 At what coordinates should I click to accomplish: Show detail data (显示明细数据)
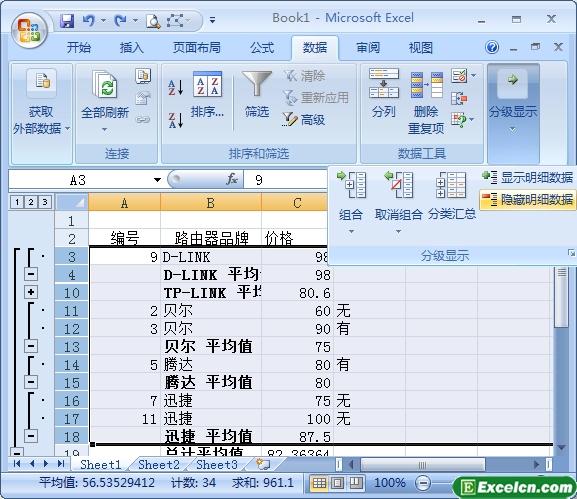click(x=527, y=178)
